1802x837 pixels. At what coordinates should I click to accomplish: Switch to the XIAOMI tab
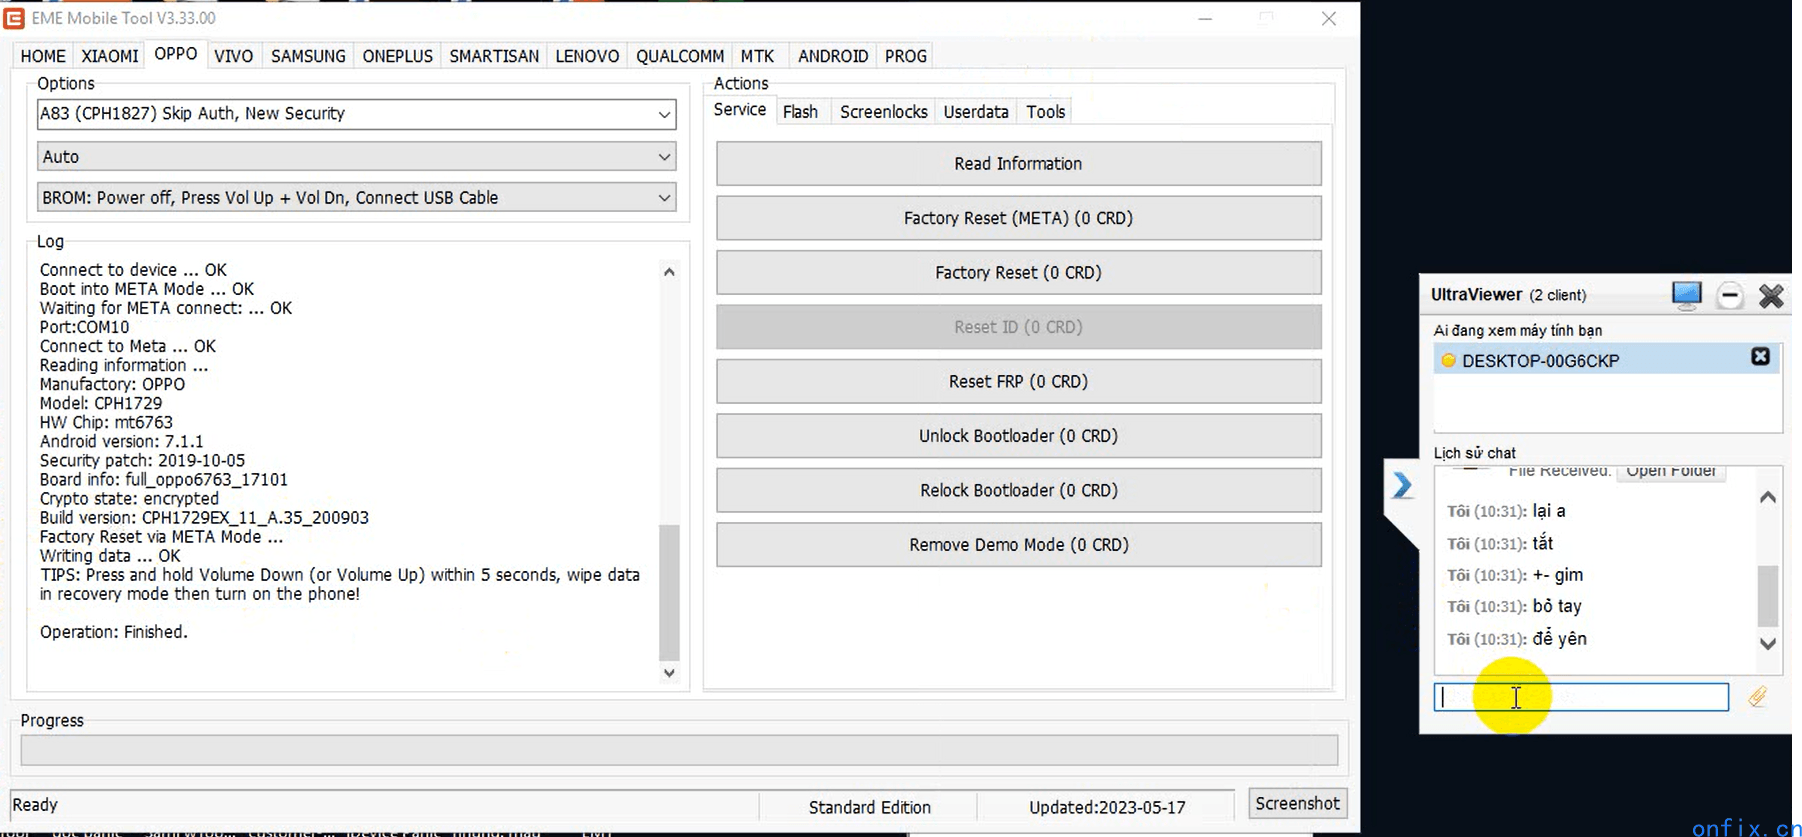tap(110, 56)
